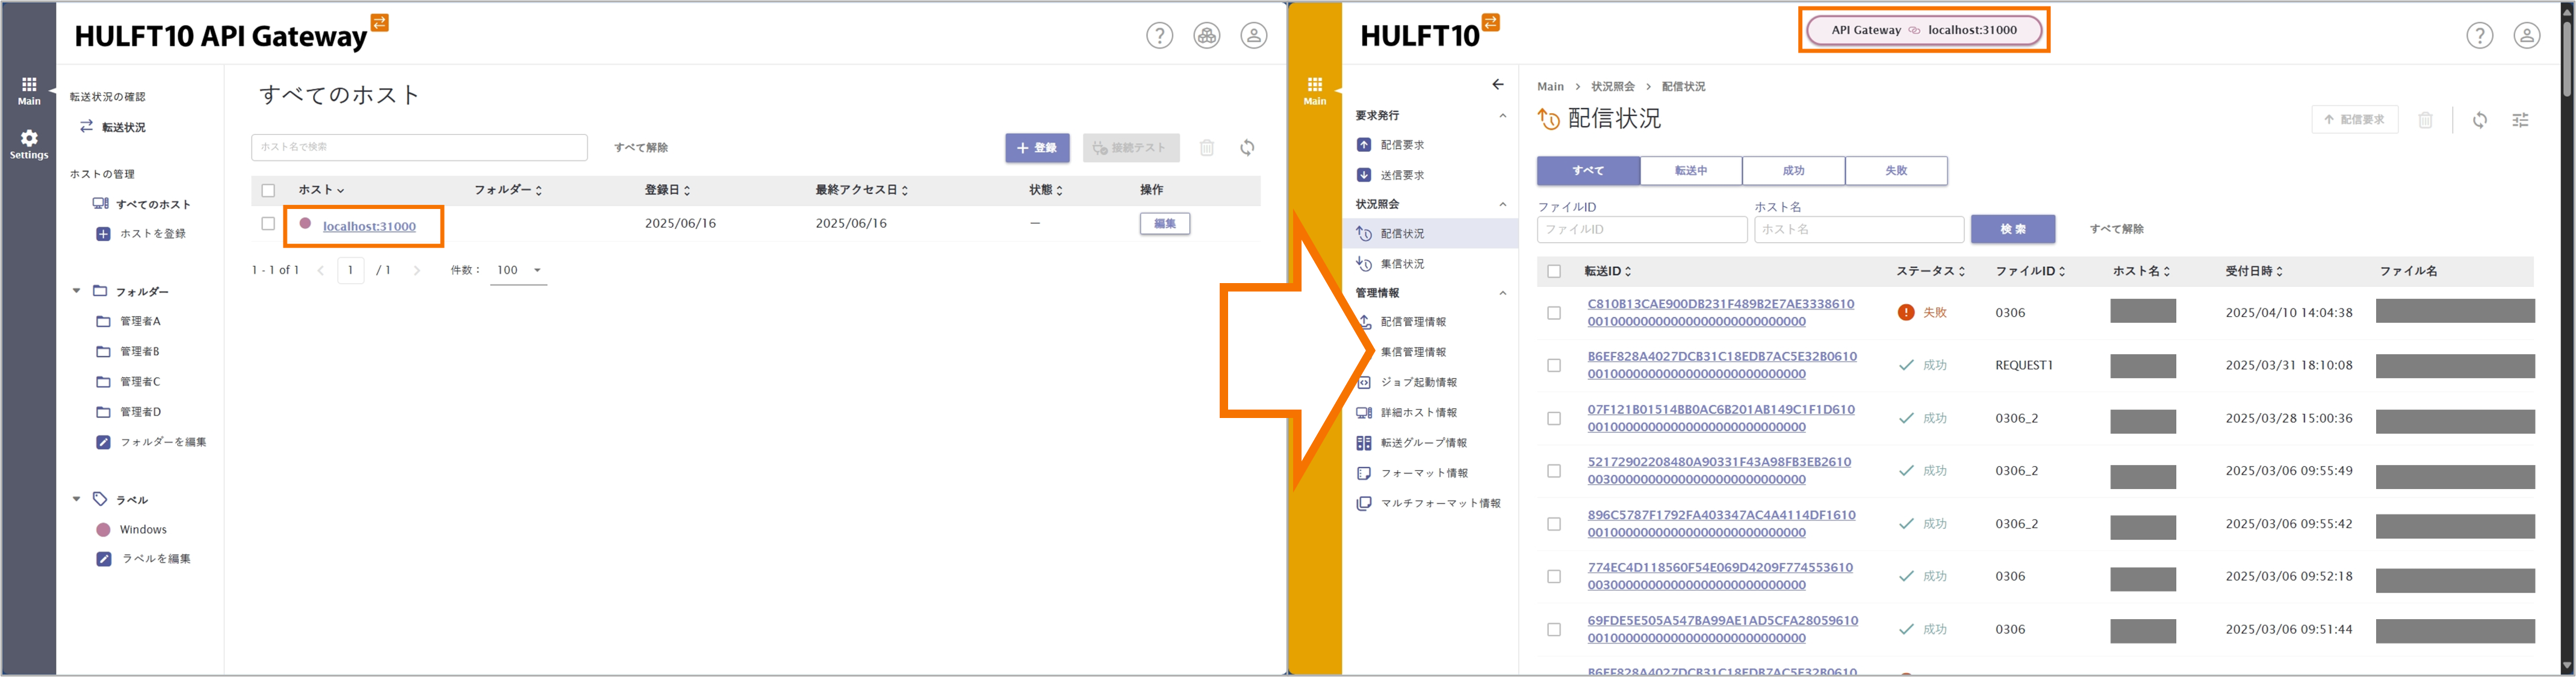Click the back arrow to collapse the HULFT10 menu
Screen dimensions: 2576x677
pyautogui.click(x=1497, y=85)
